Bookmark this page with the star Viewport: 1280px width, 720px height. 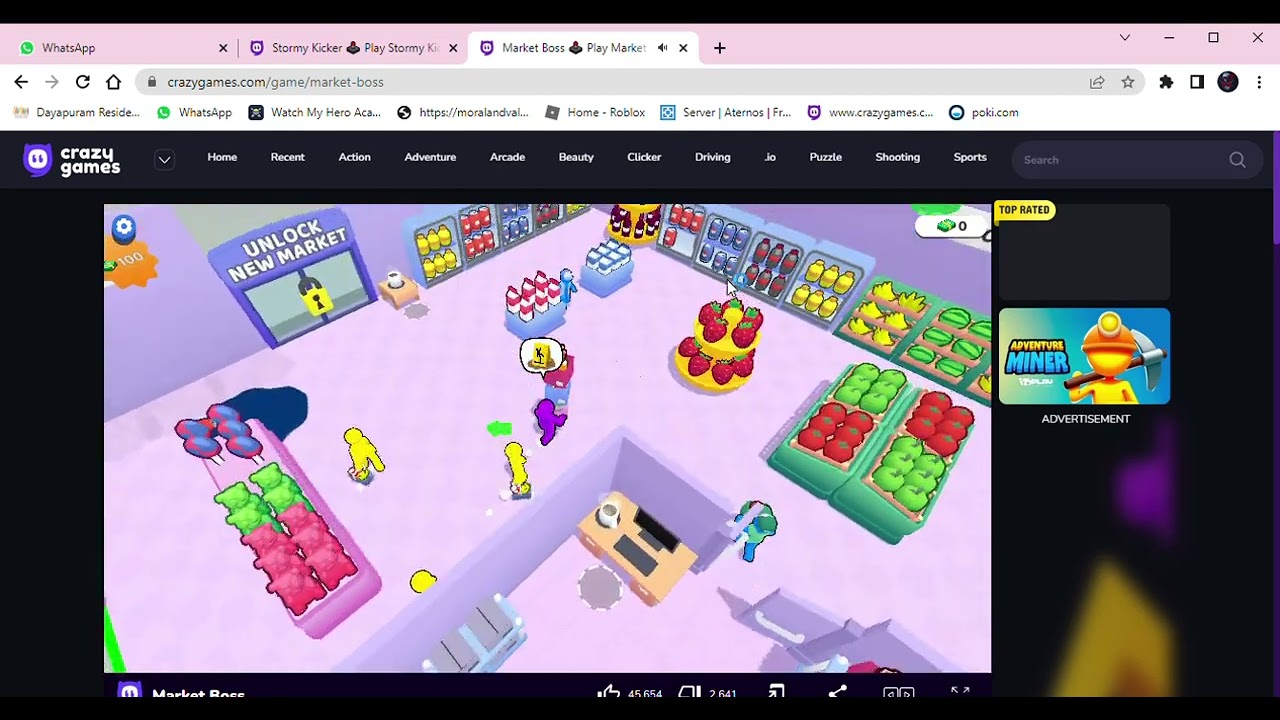(1128, 82)
